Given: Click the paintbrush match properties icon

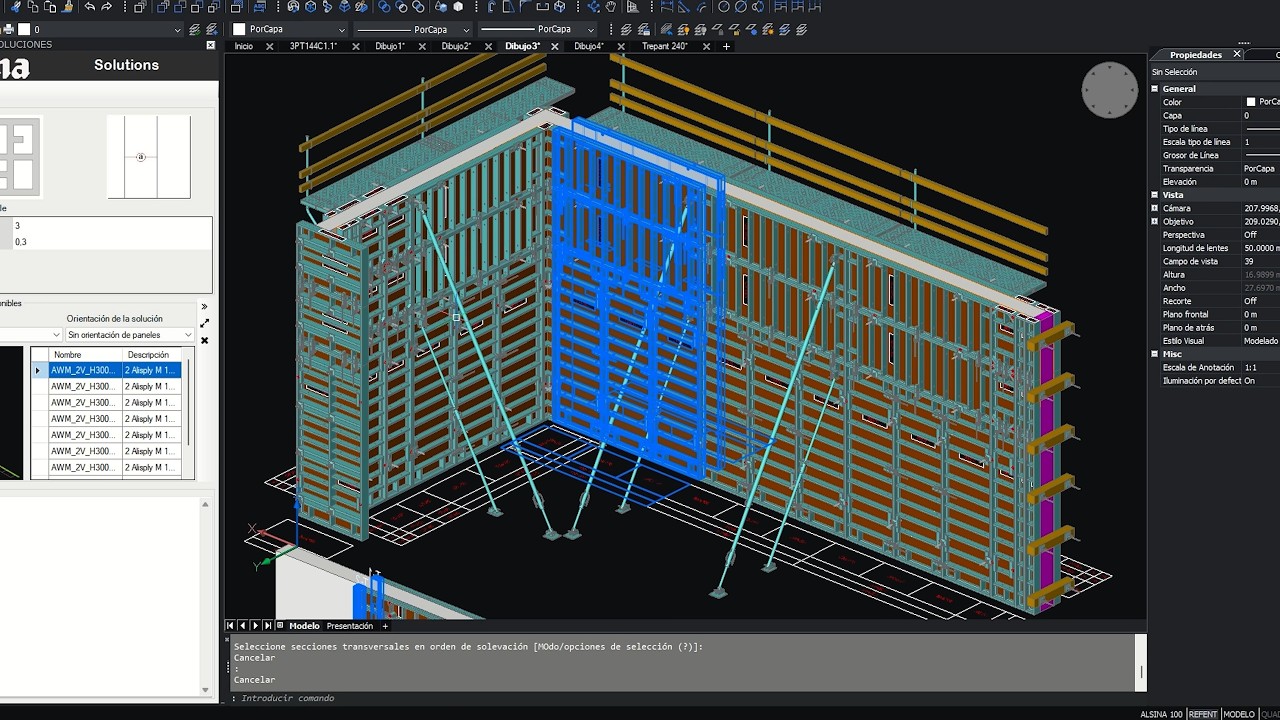Looking at the screenshot, I should [x=68, y=6].
